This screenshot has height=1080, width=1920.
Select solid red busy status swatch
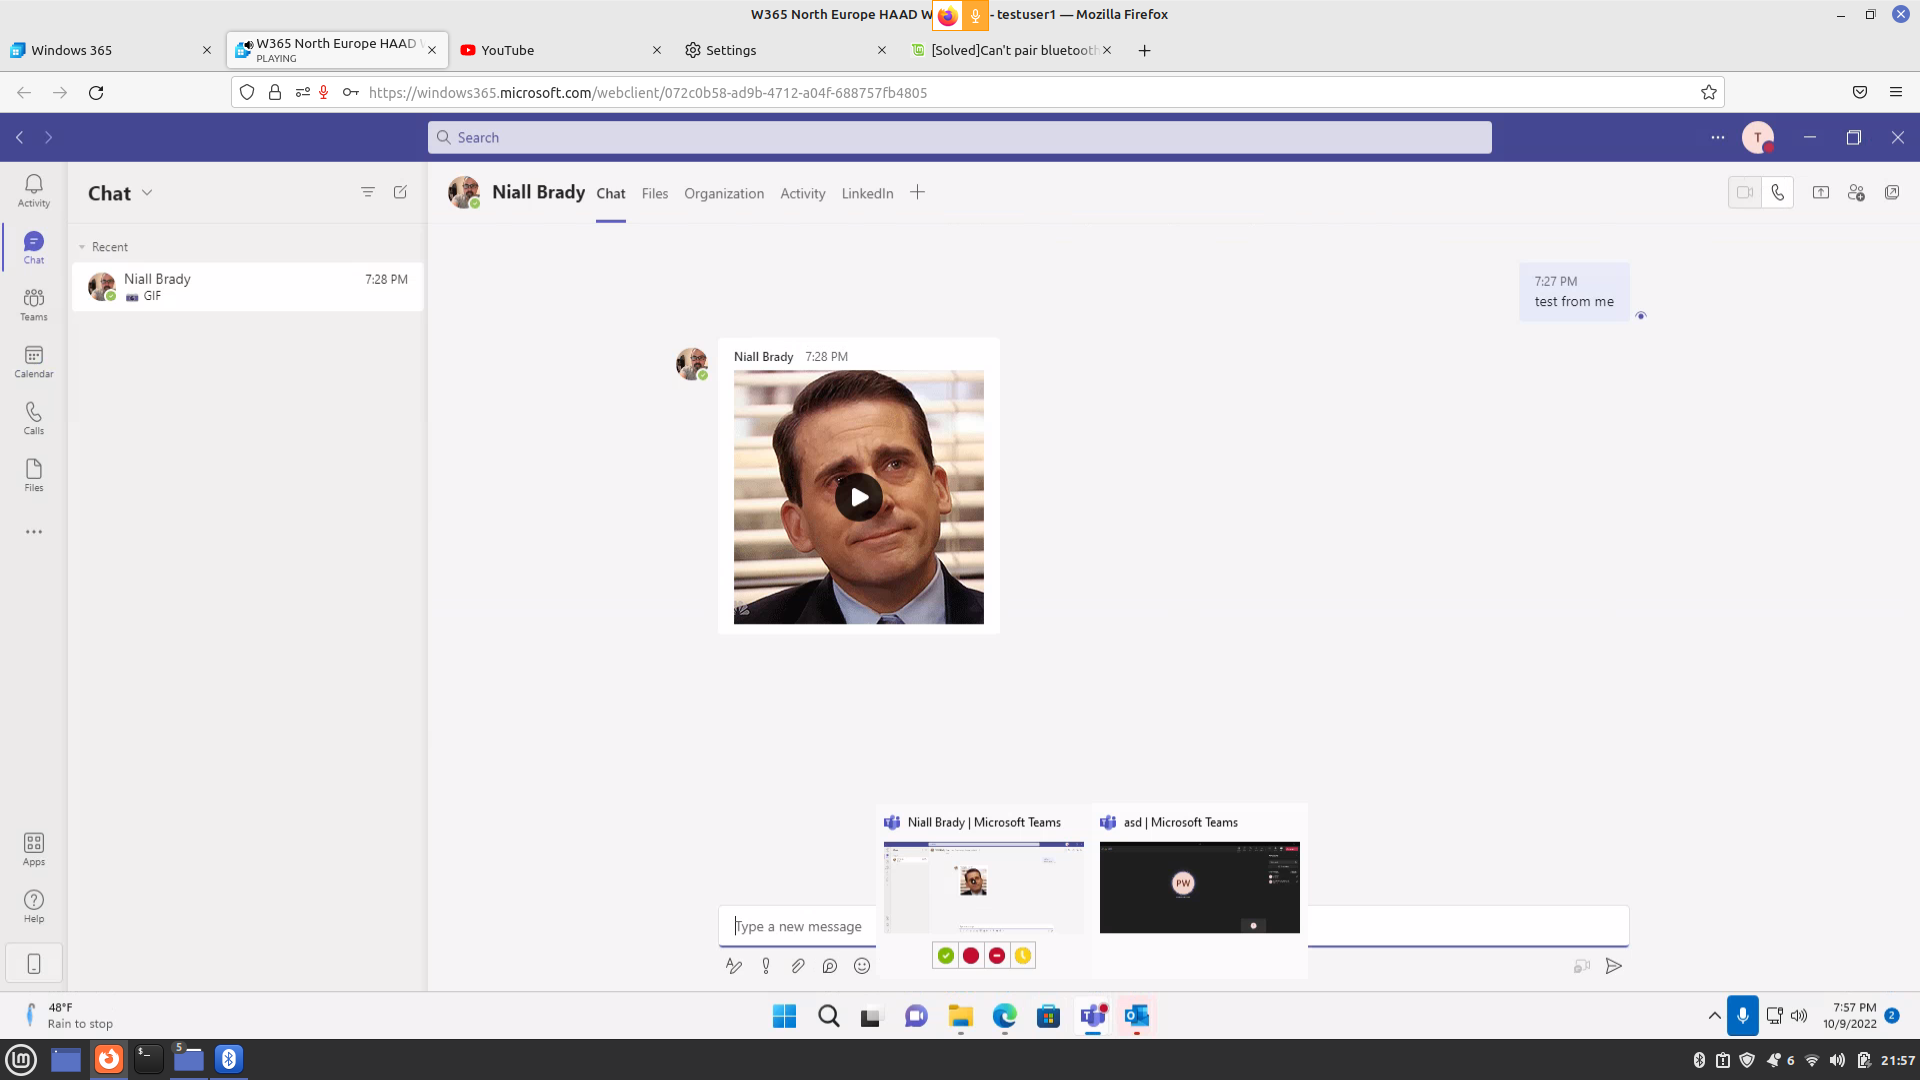pyautogui.click(x=971, y=956)
